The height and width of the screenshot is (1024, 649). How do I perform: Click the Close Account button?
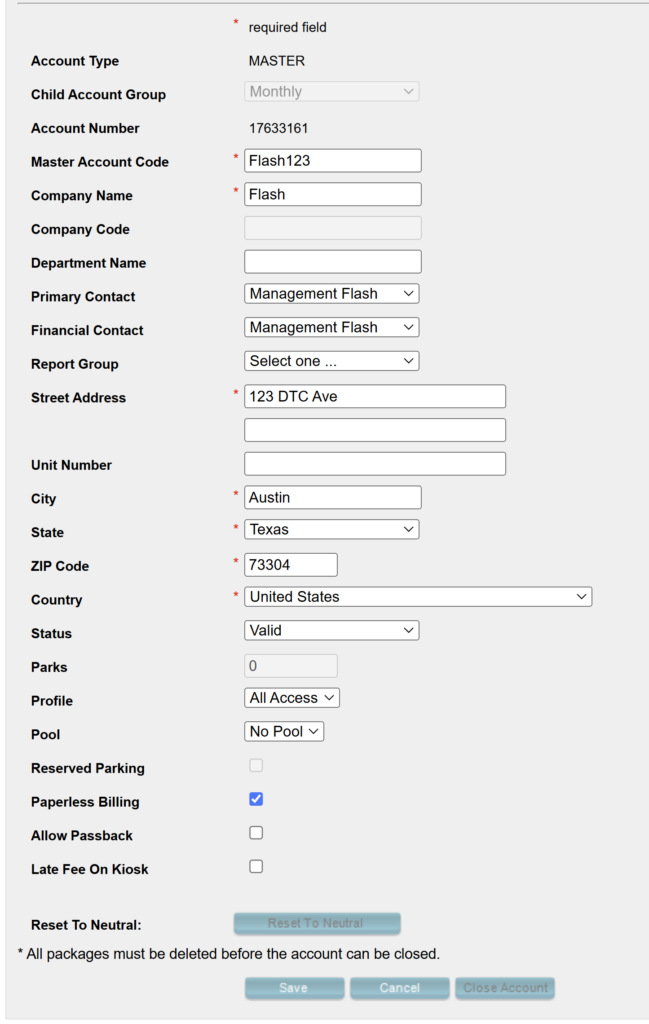[505, 988]
